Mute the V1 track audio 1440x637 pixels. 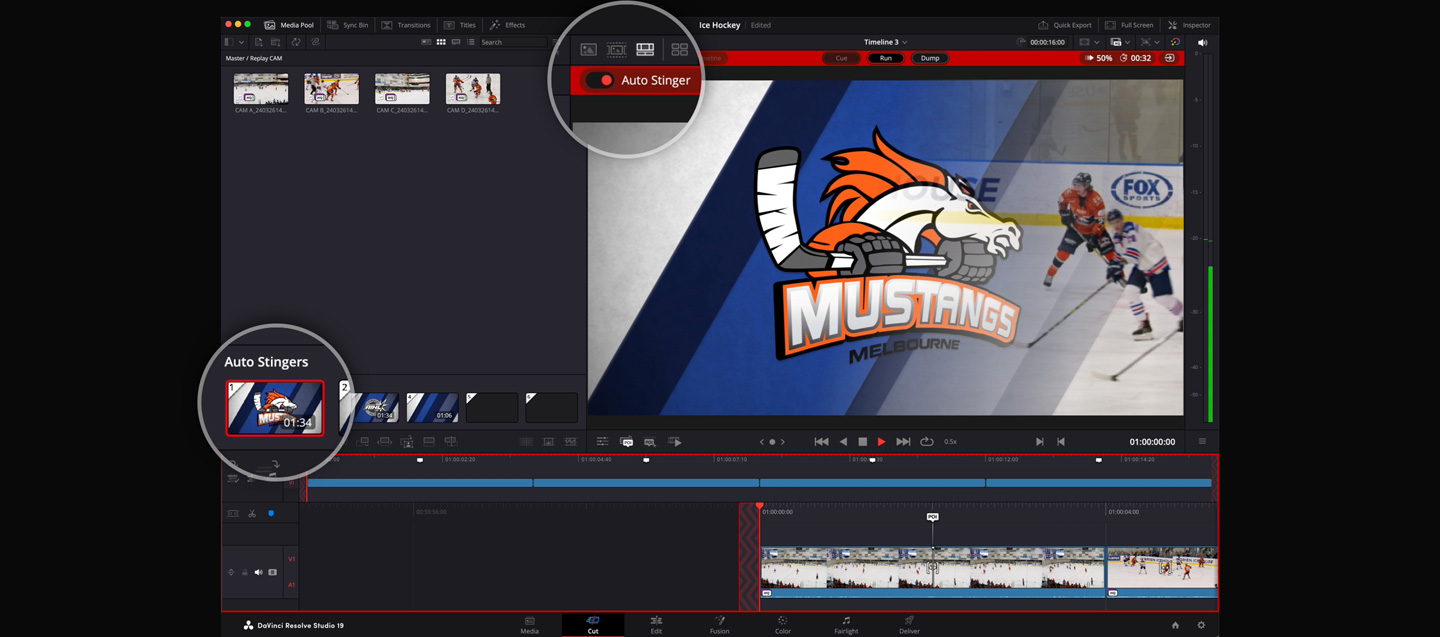258,572
